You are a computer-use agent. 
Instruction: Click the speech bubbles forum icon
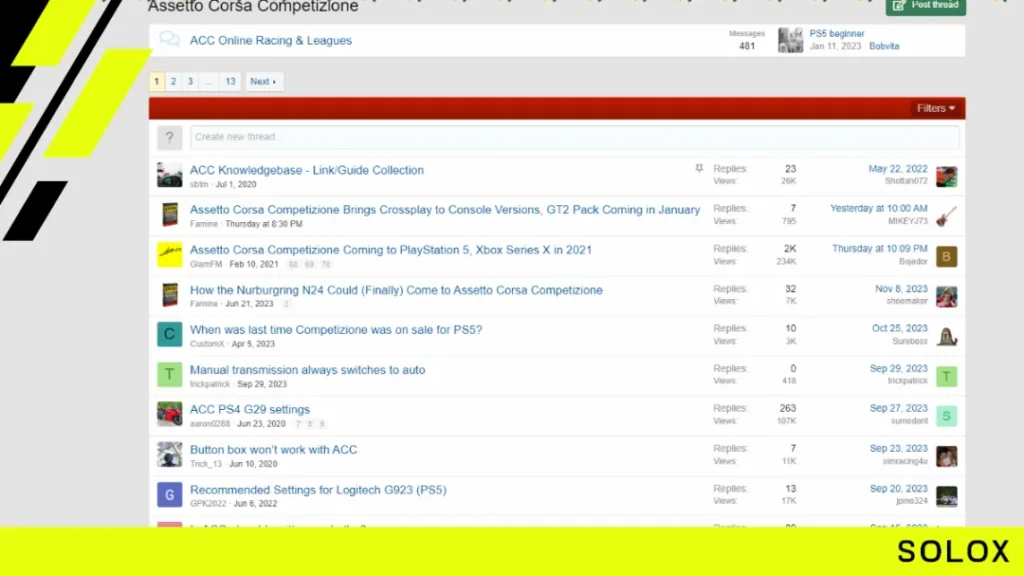169,40
